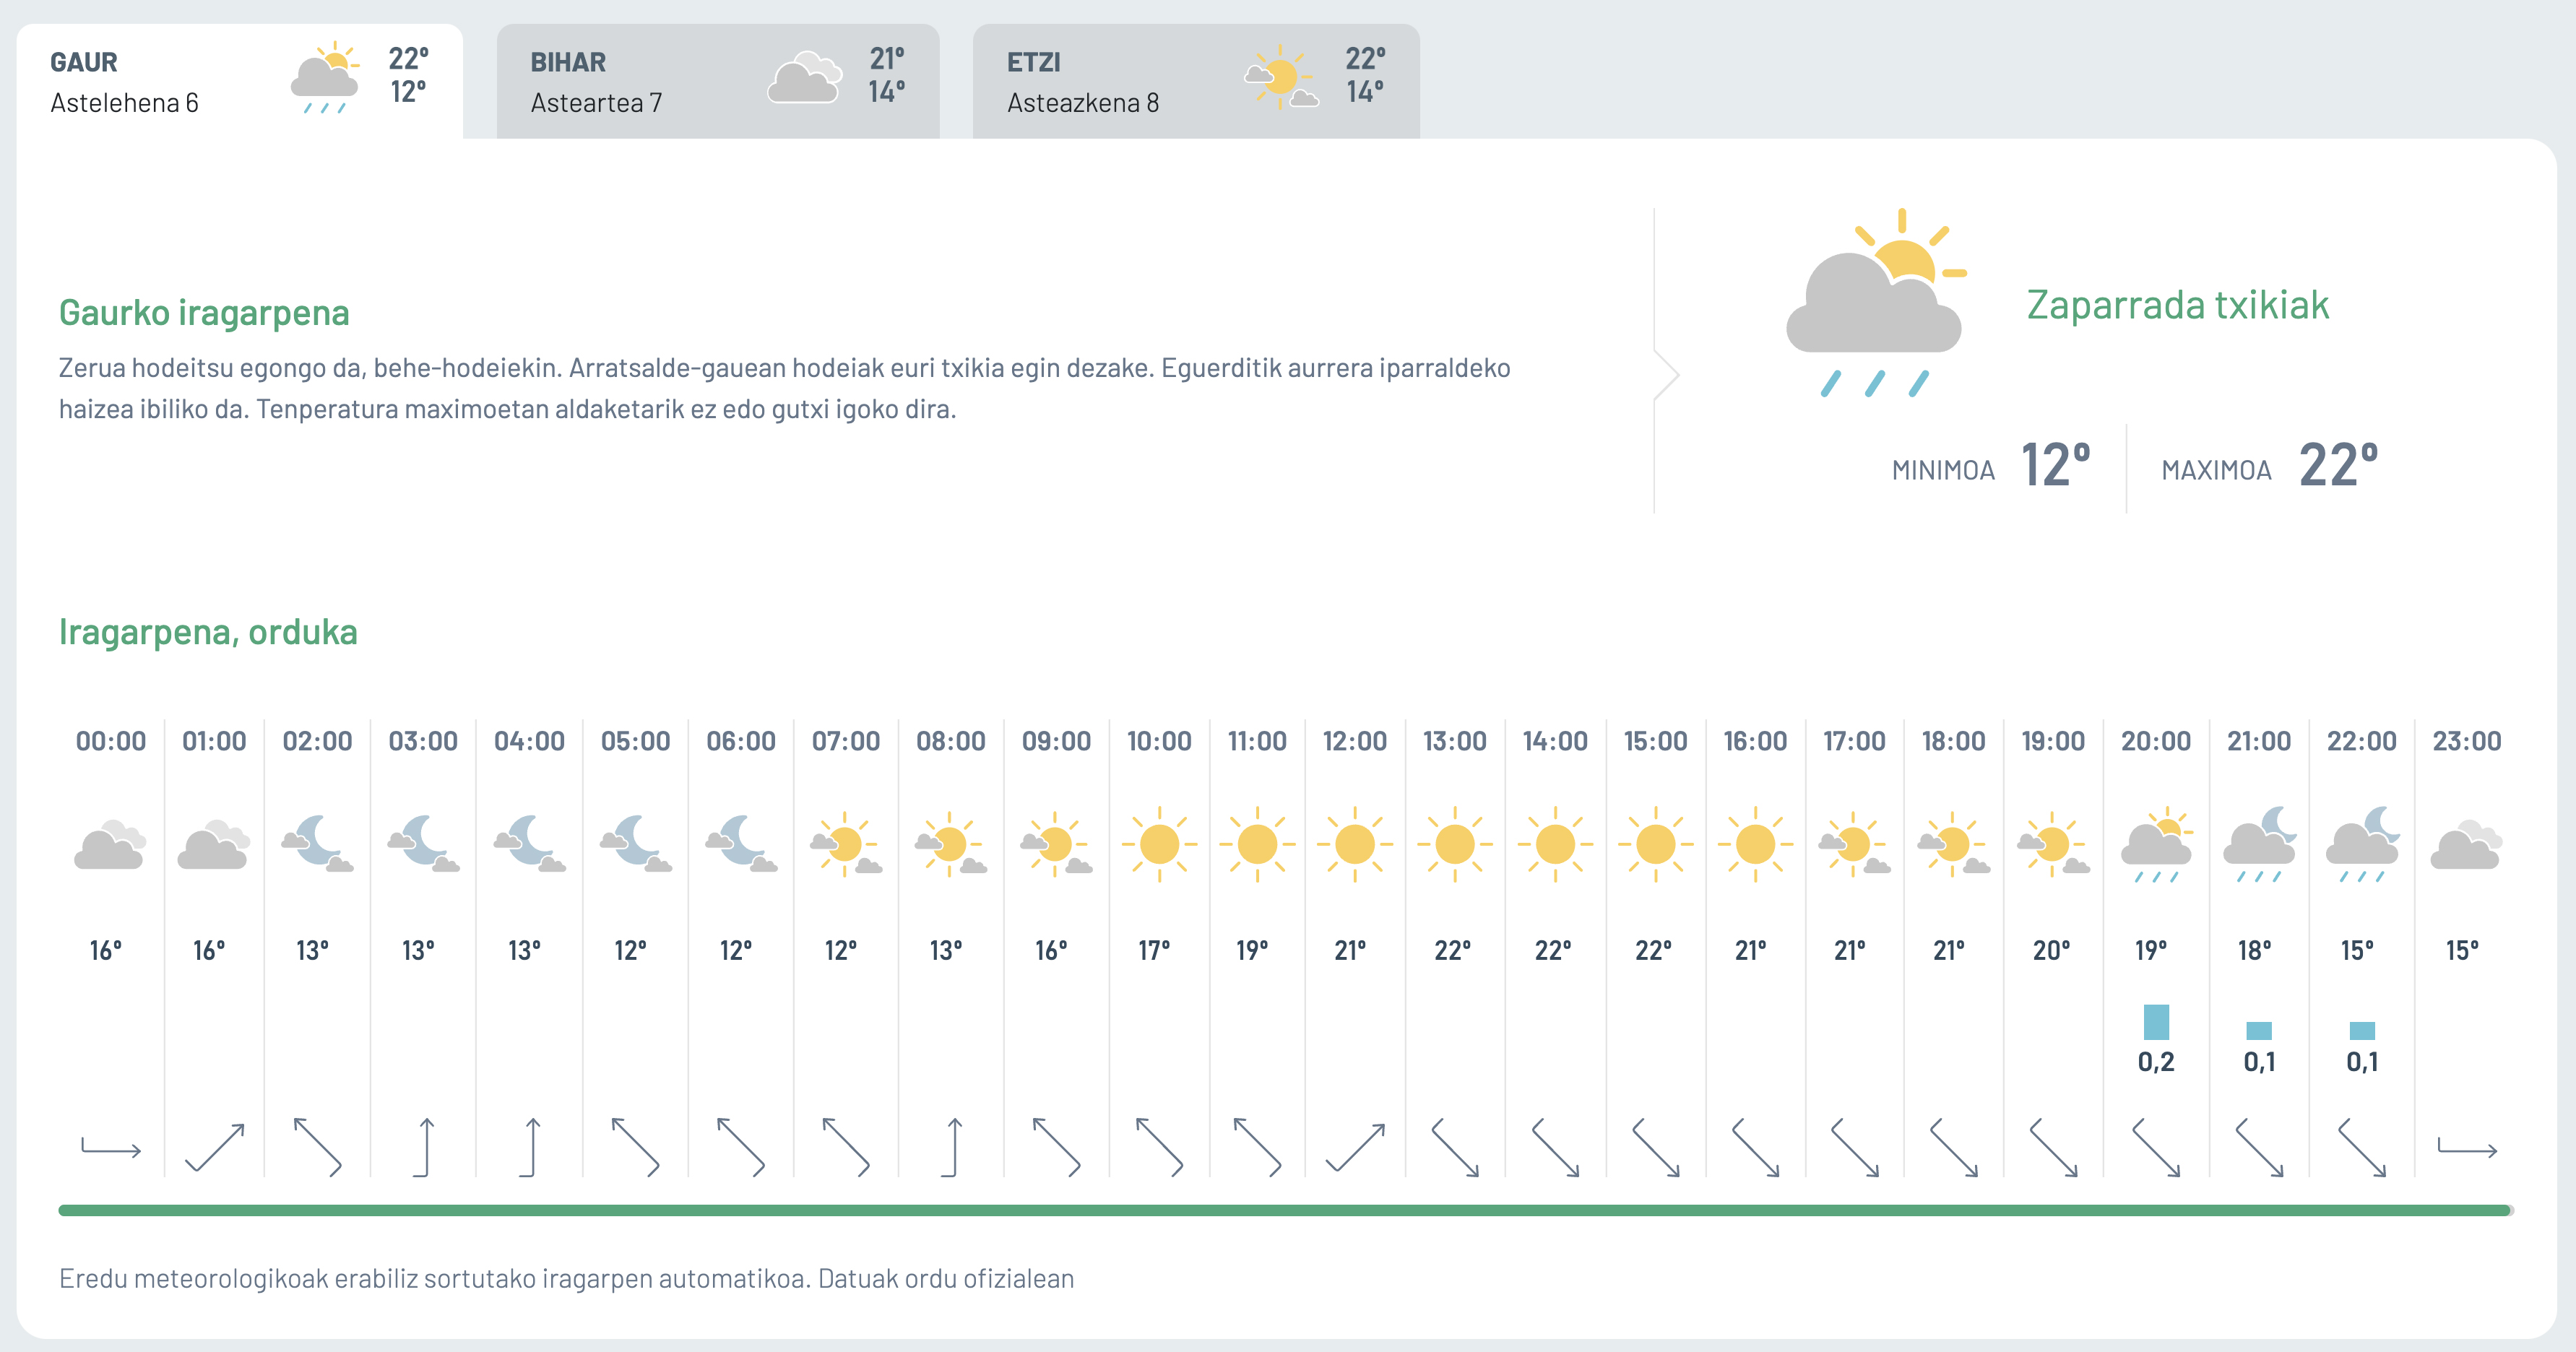Click the 0,2 precipitation bar at 20:00

pyautogui.click(x=2157, y=1022)
